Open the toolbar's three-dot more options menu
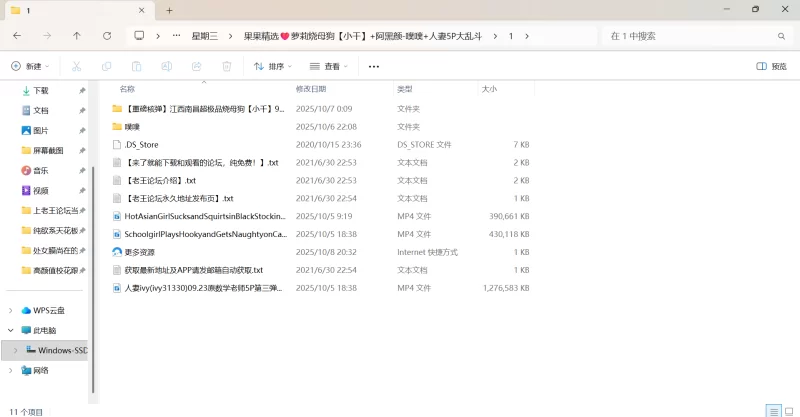Screen dimensions: 800x417 tap(374, 66)
